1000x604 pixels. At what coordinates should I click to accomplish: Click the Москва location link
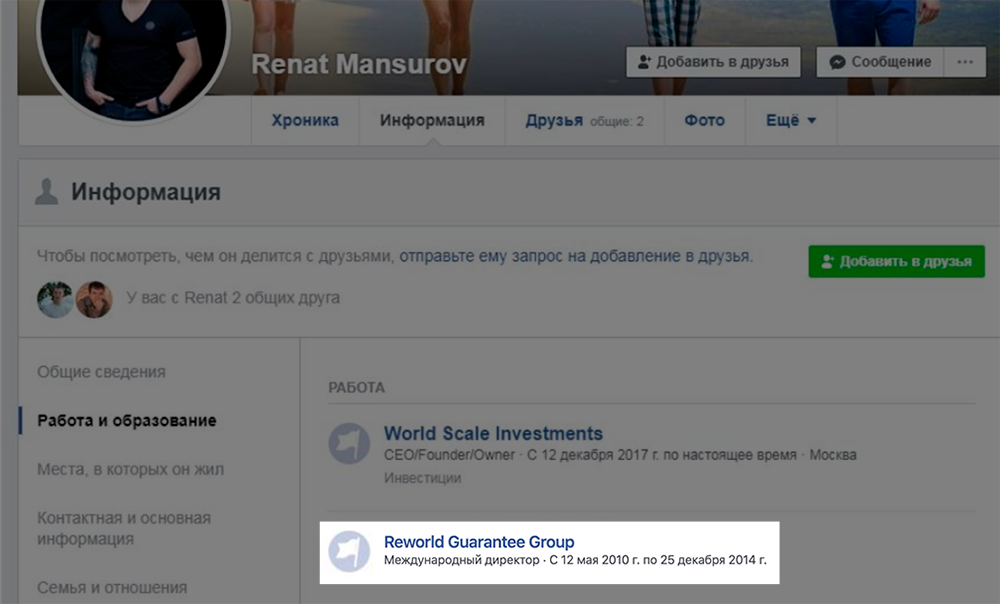tap(833, 455)
